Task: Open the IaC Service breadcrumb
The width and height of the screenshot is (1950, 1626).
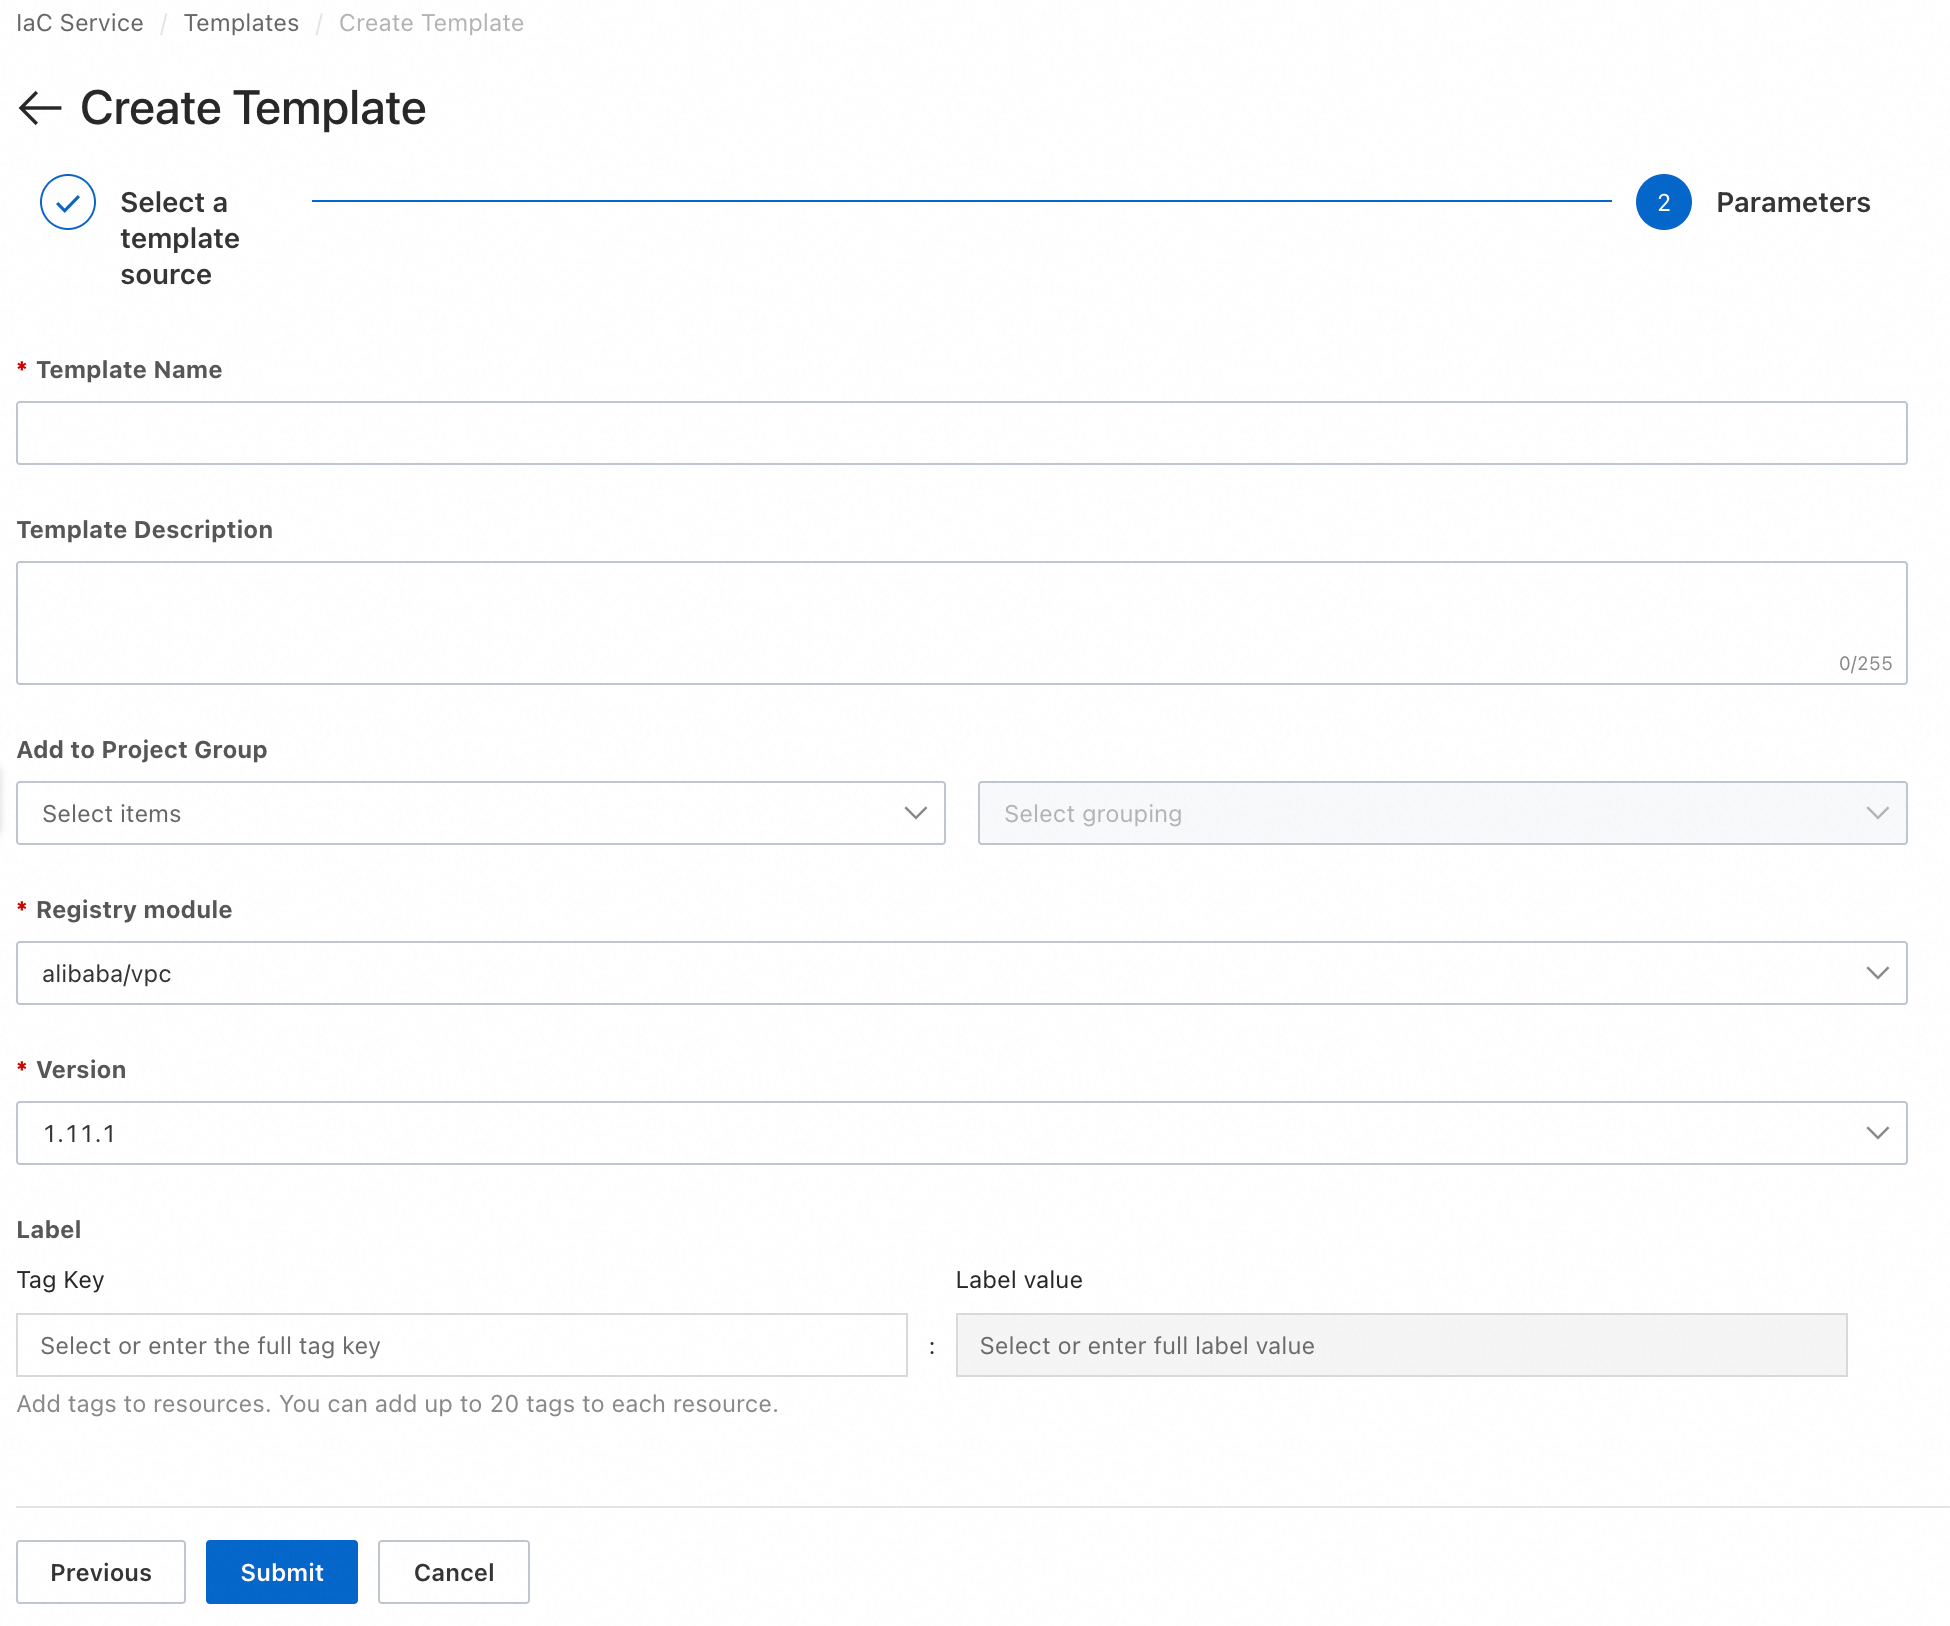Action: [80, 23]
